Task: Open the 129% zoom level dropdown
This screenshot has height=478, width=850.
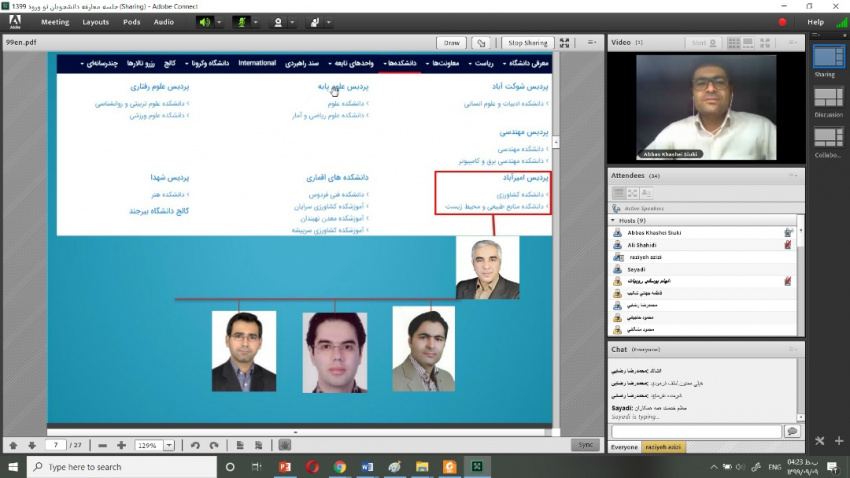Action: (x=169, y=445)
